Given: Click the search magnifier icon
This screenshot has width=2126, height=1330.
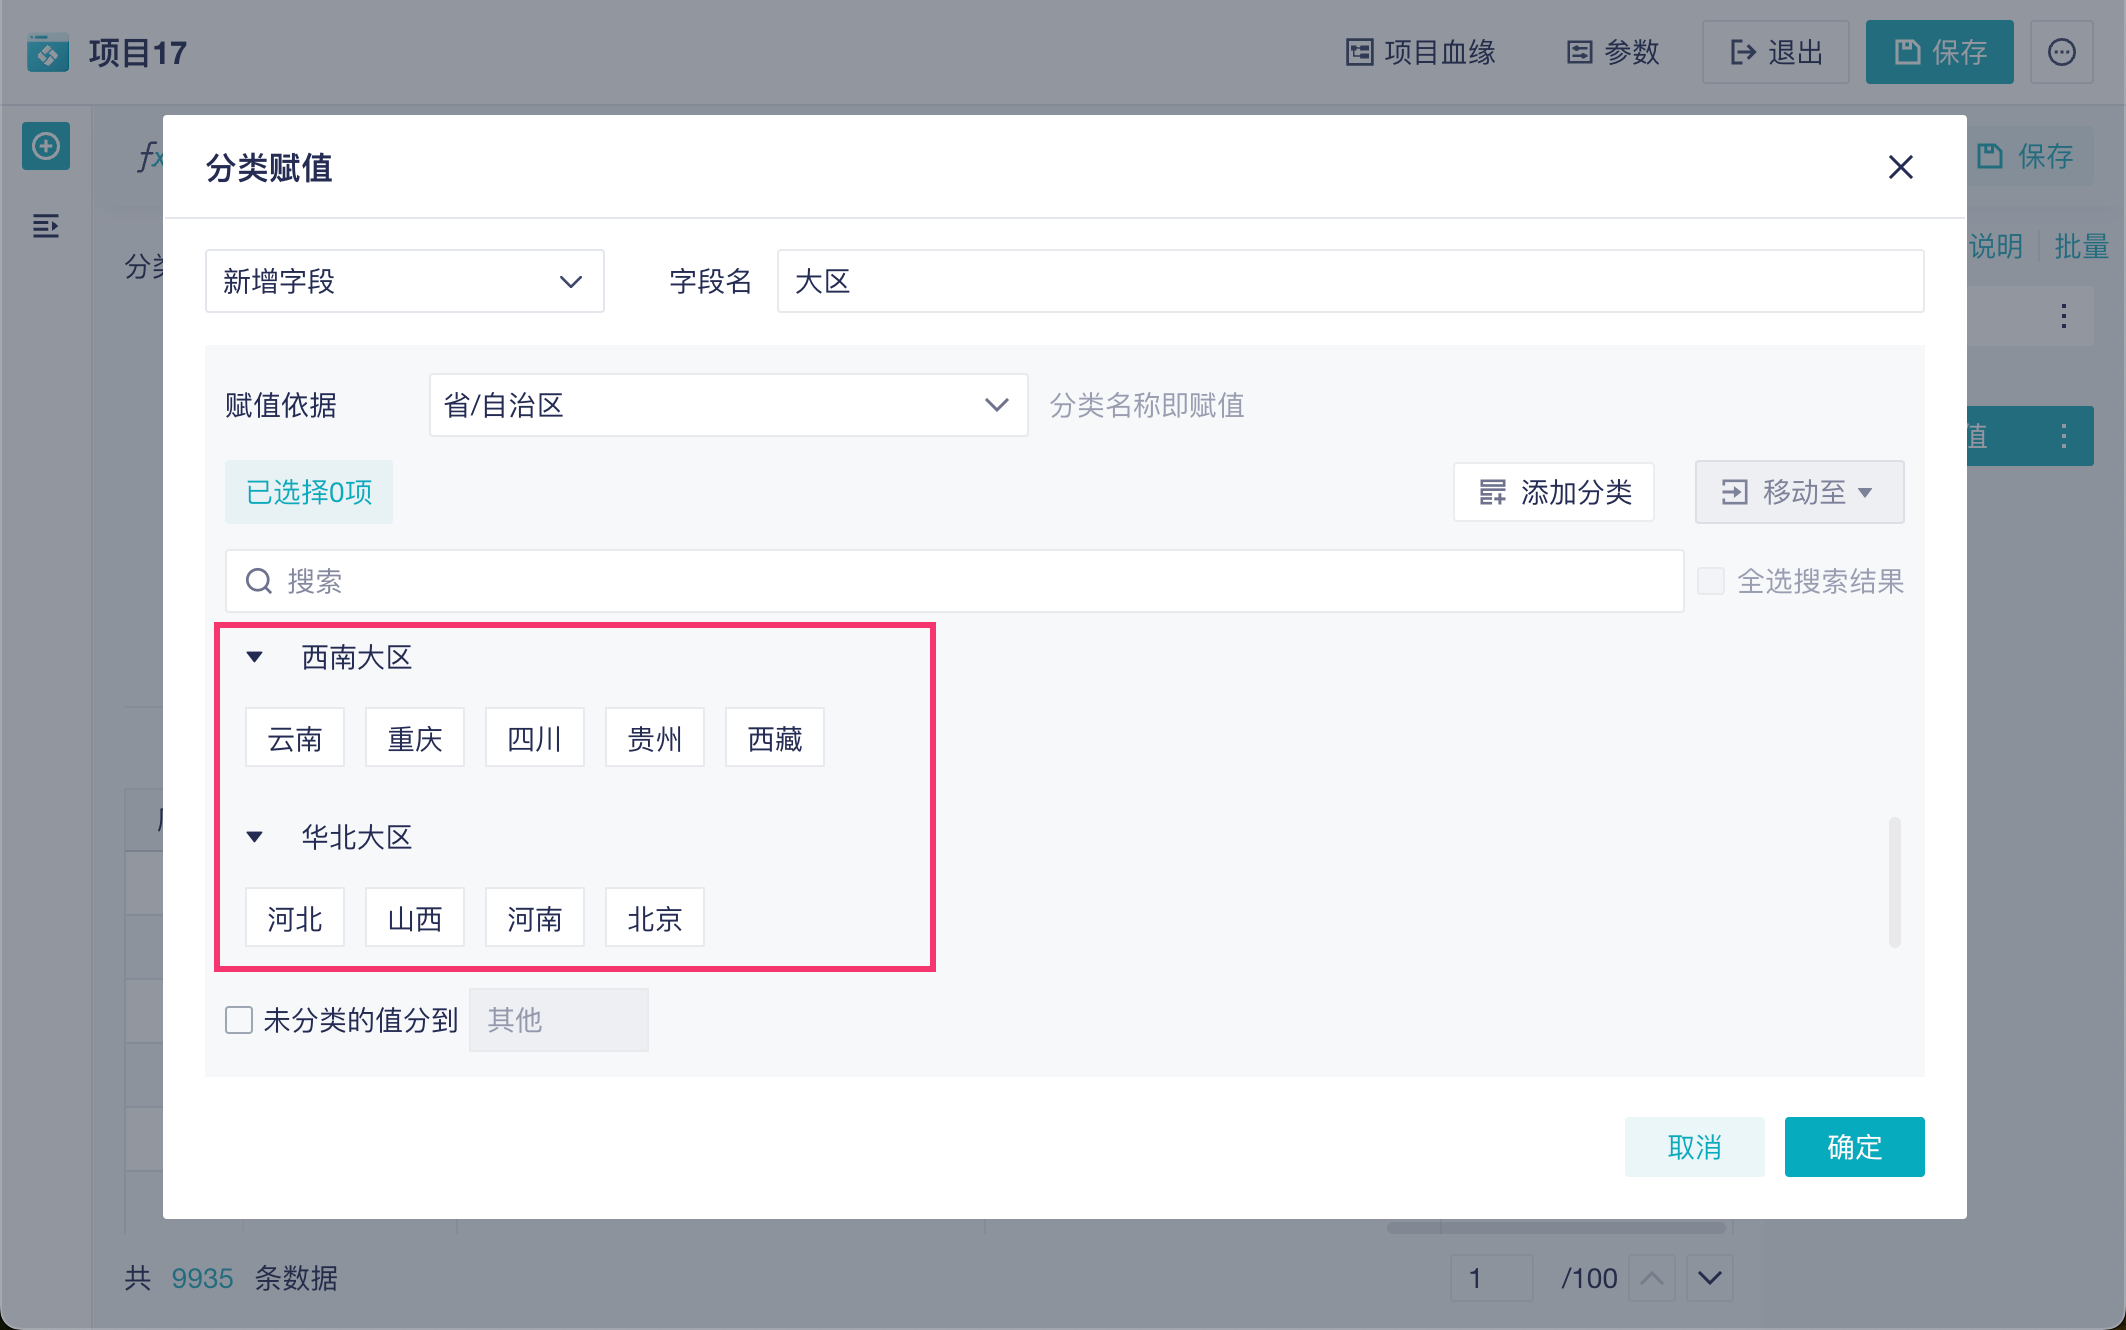Looking at the screenshot, I should tap(259, 581).
